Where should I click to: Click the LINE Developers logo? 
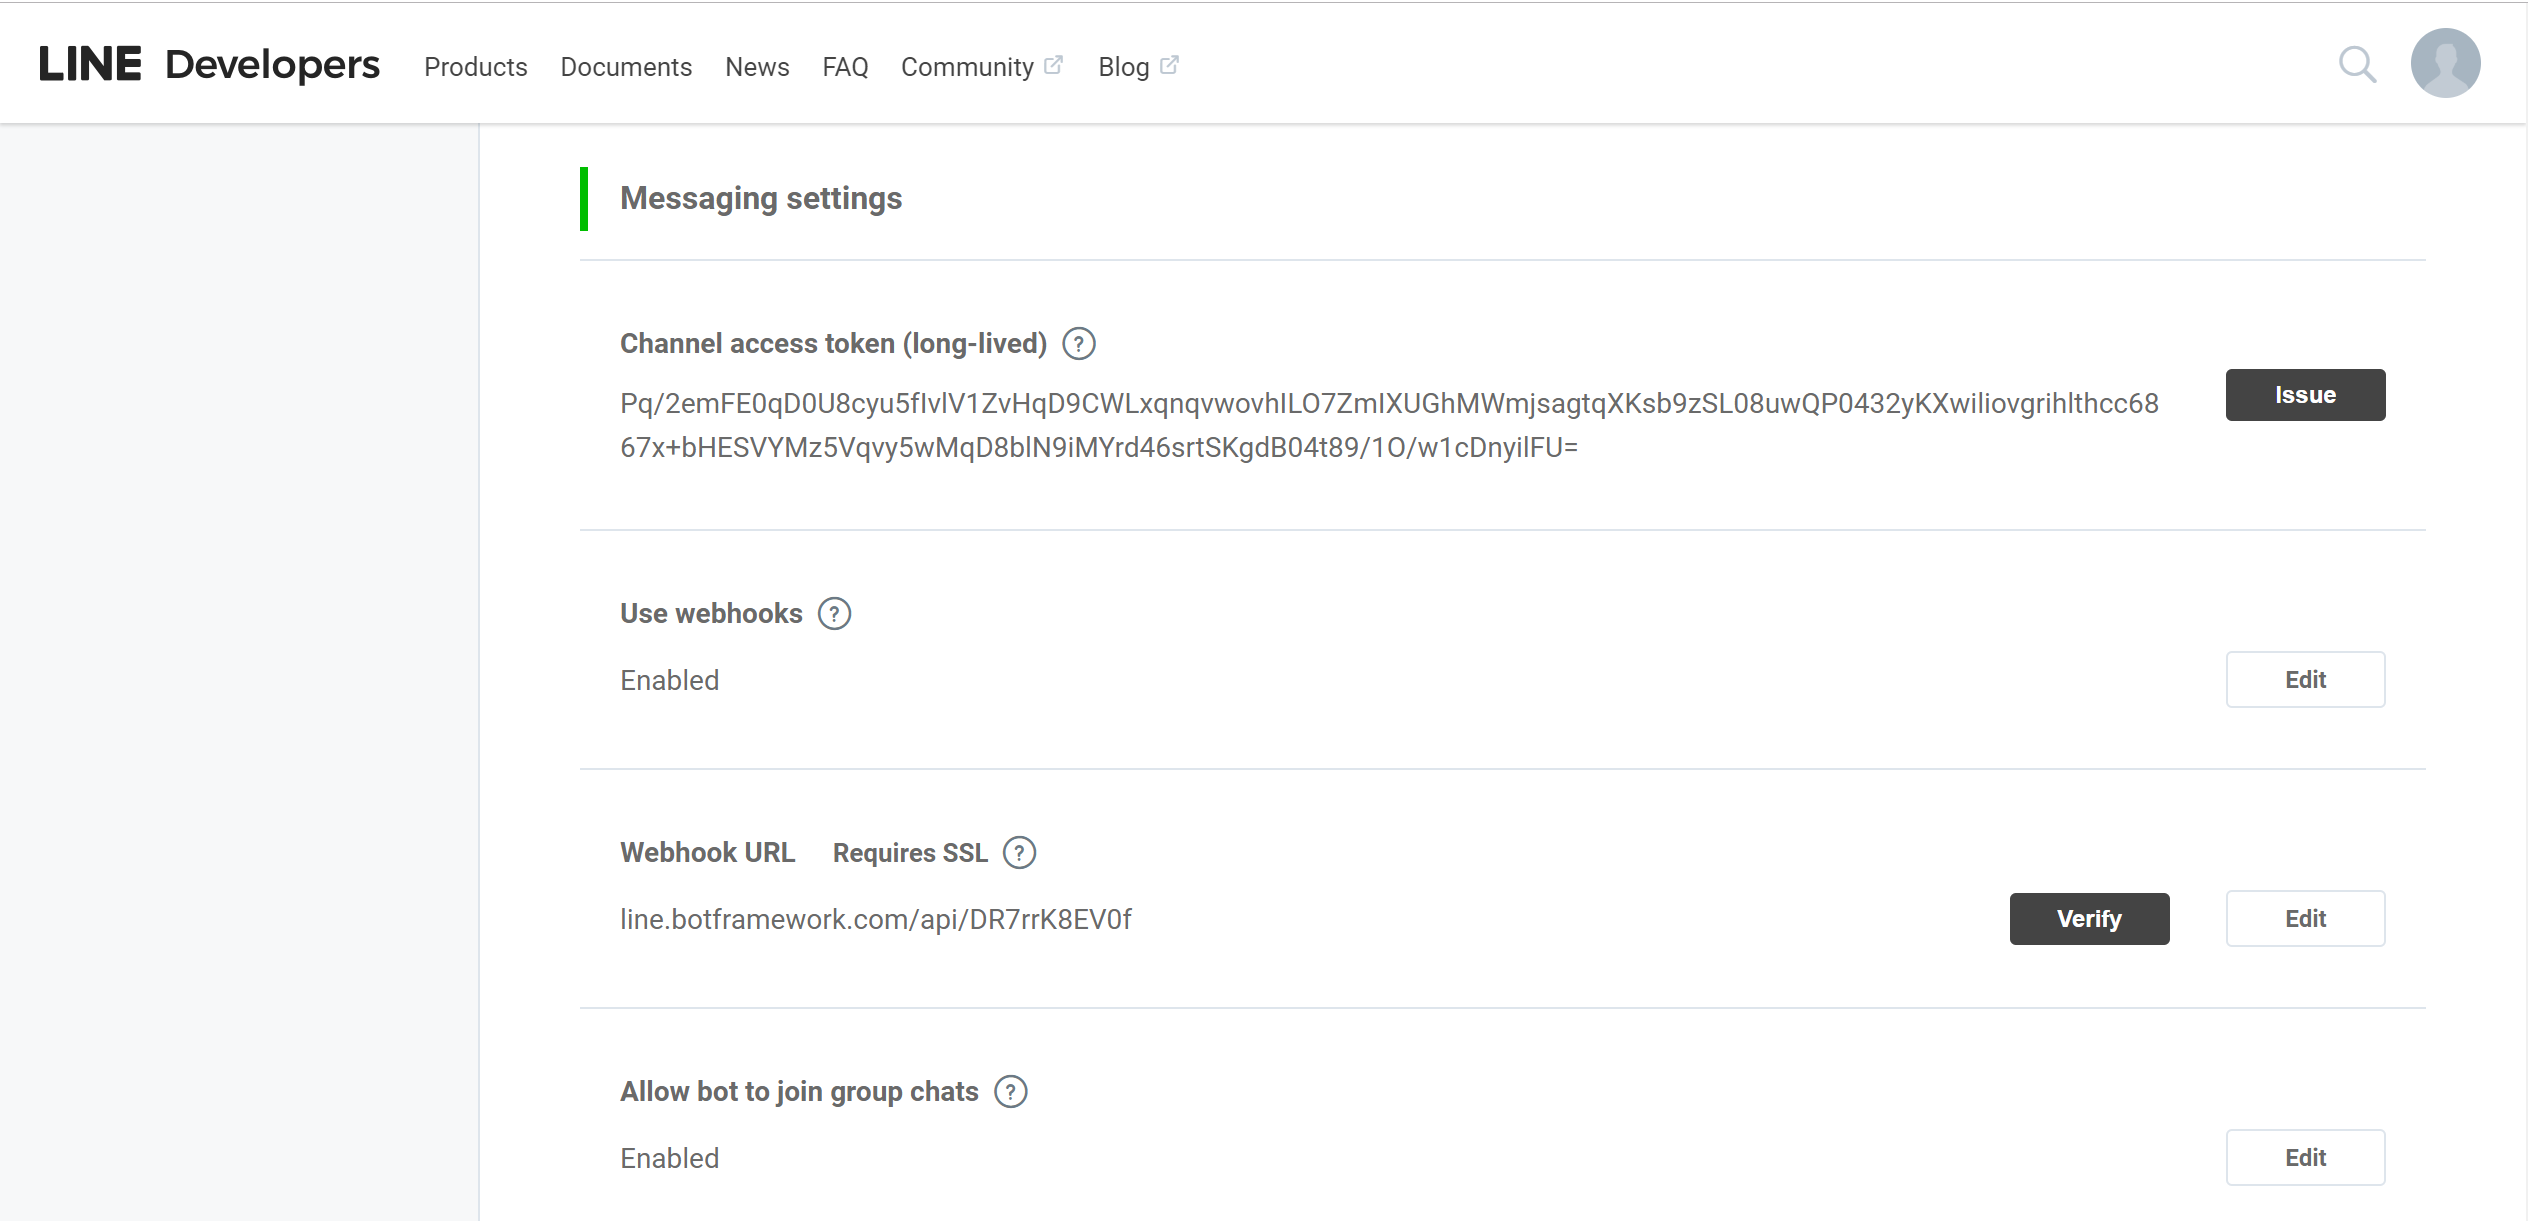(209, 62)
